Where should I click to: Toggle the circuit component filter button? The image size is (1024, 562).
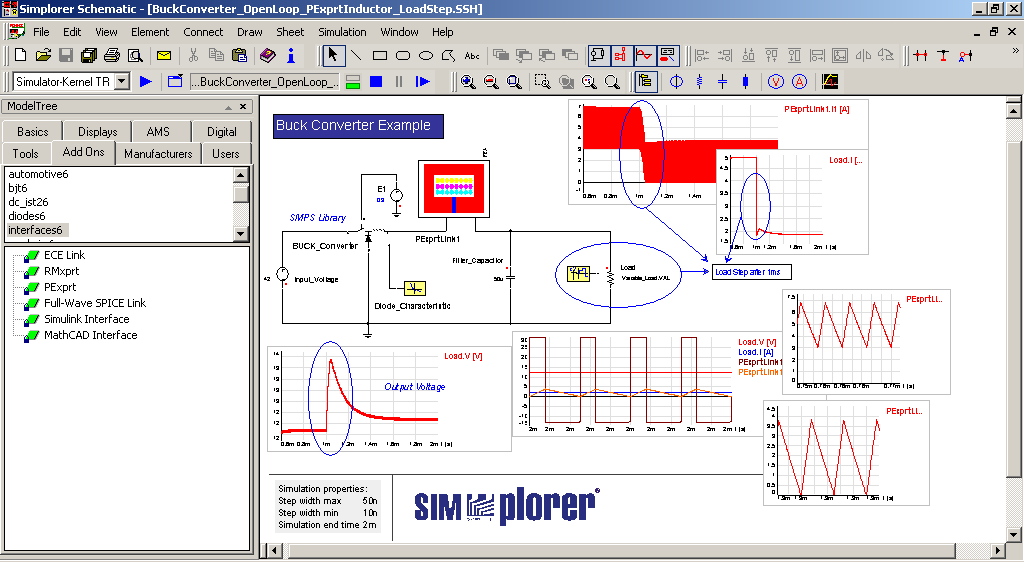[x=598, y=55]
